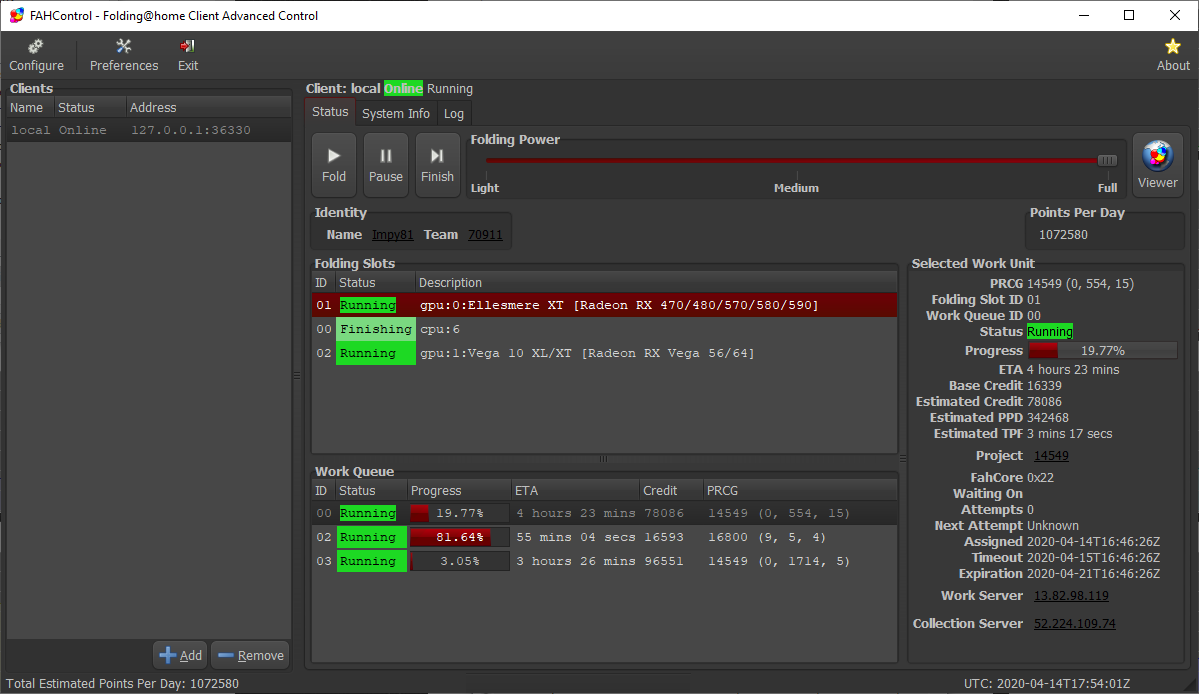Open project 14549 link
The width and height of the screenshot is (1199, 694).
[x=1051, y=456]
